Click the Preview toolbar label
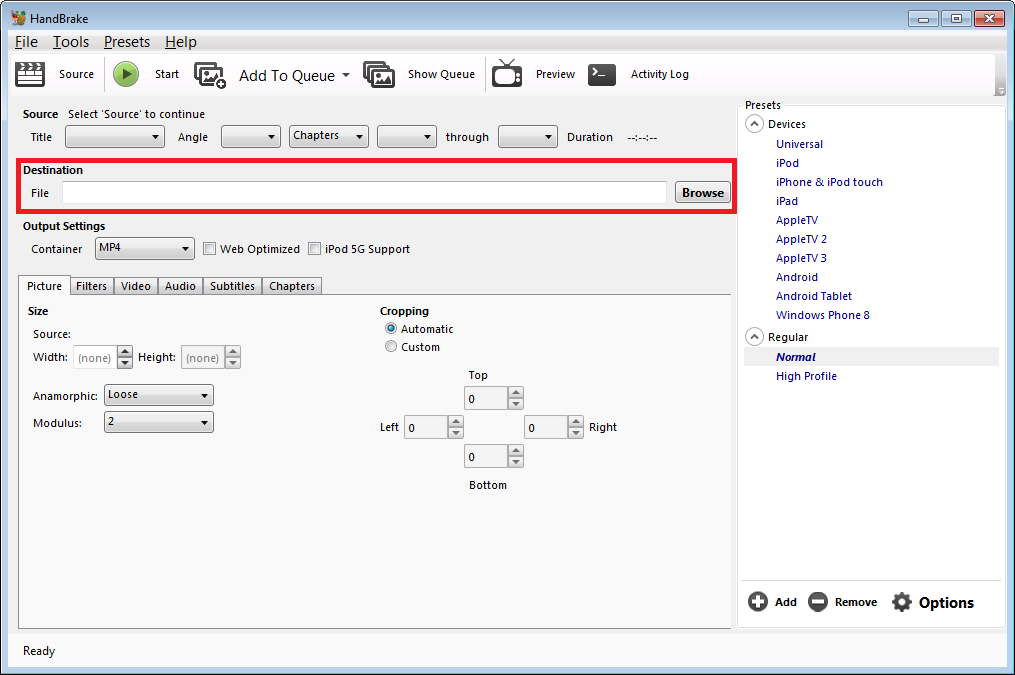The image size is (1015, 675). (555, 74)
